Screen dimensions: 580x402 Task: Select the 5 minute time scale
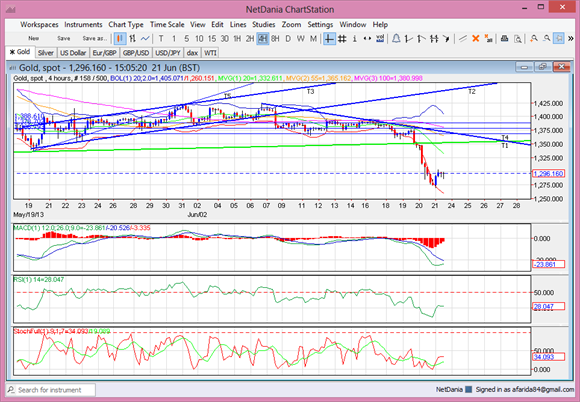click(186, 38)
